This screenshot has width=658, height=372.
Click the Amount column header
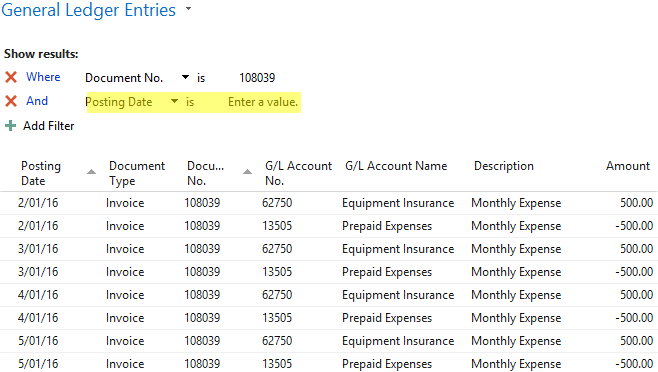628,166
